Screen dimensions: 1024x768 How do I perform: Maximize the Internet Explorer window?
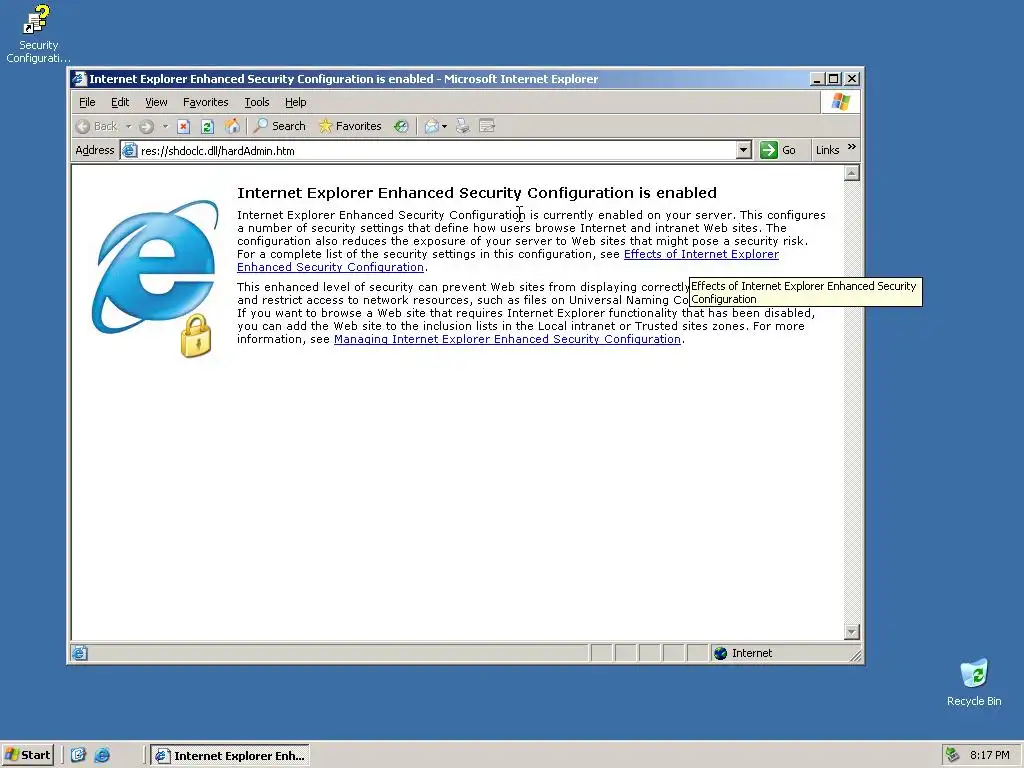tap(833, 79)
